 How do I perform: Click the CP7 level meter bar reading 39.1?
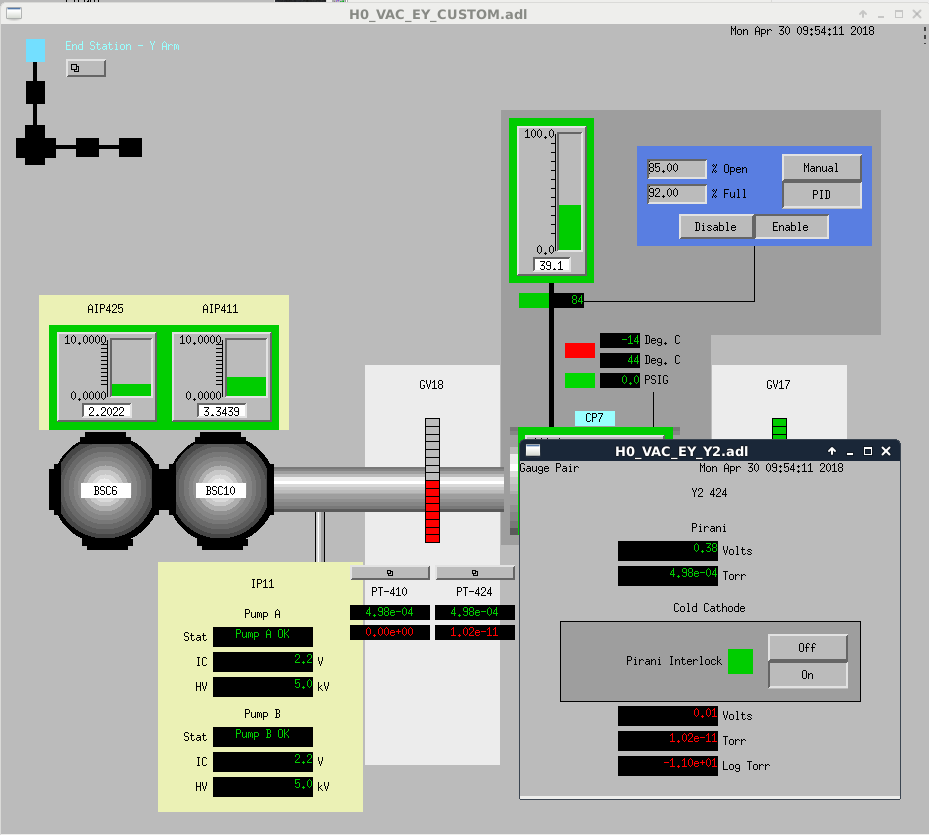(569, 190)
